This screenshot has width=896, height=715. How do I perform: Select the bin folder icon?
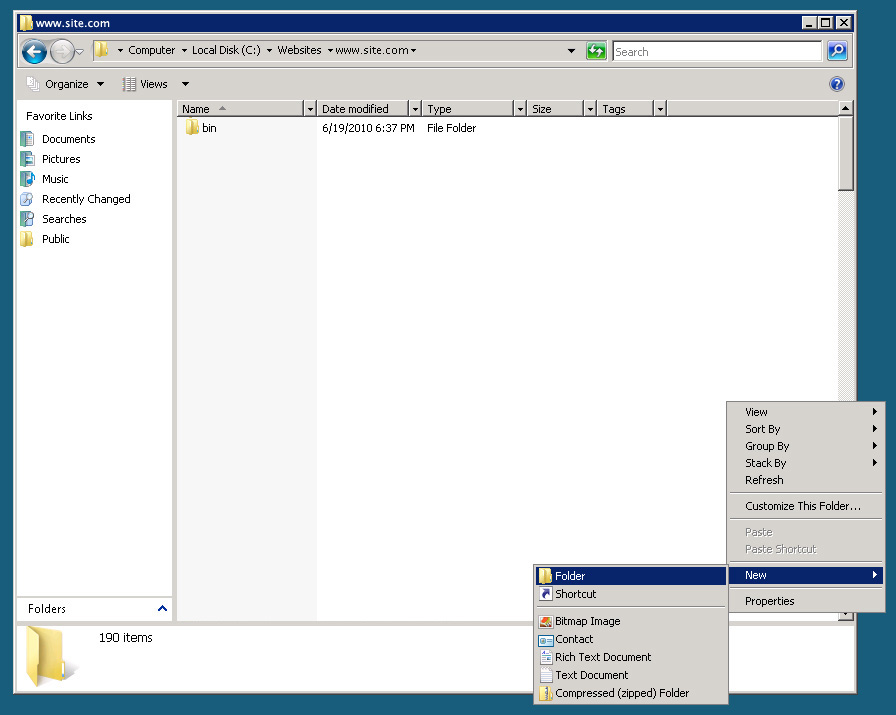[x=192, y=127]
